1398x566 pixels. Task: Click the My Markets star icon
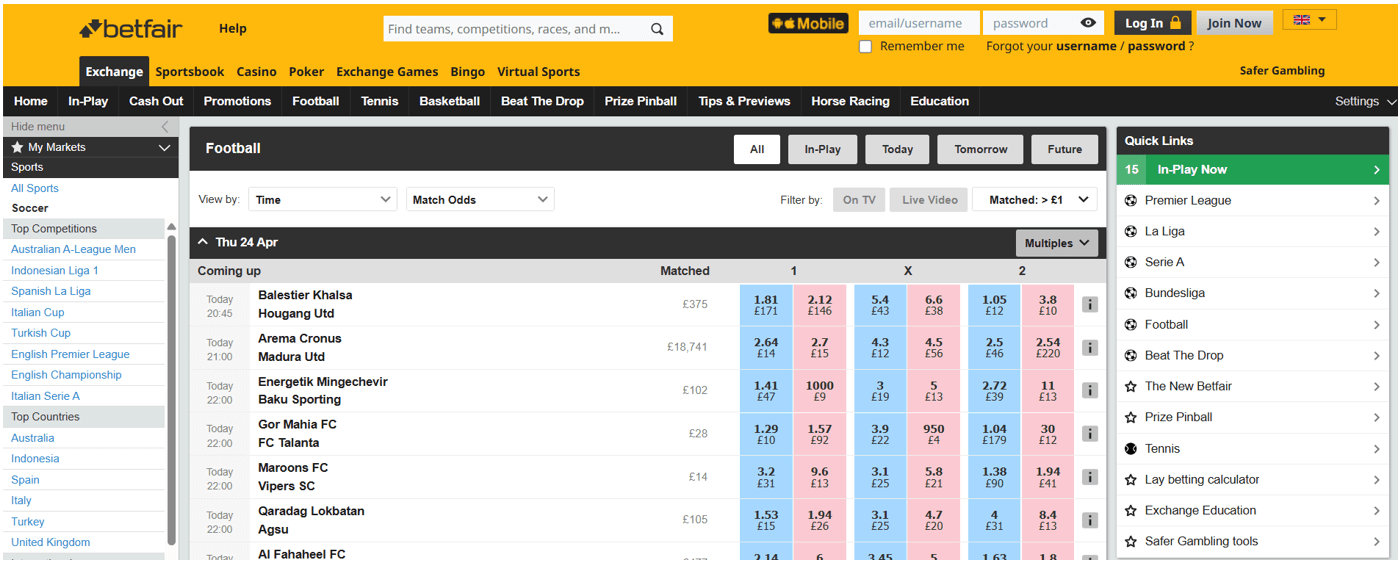coord(17,147)
